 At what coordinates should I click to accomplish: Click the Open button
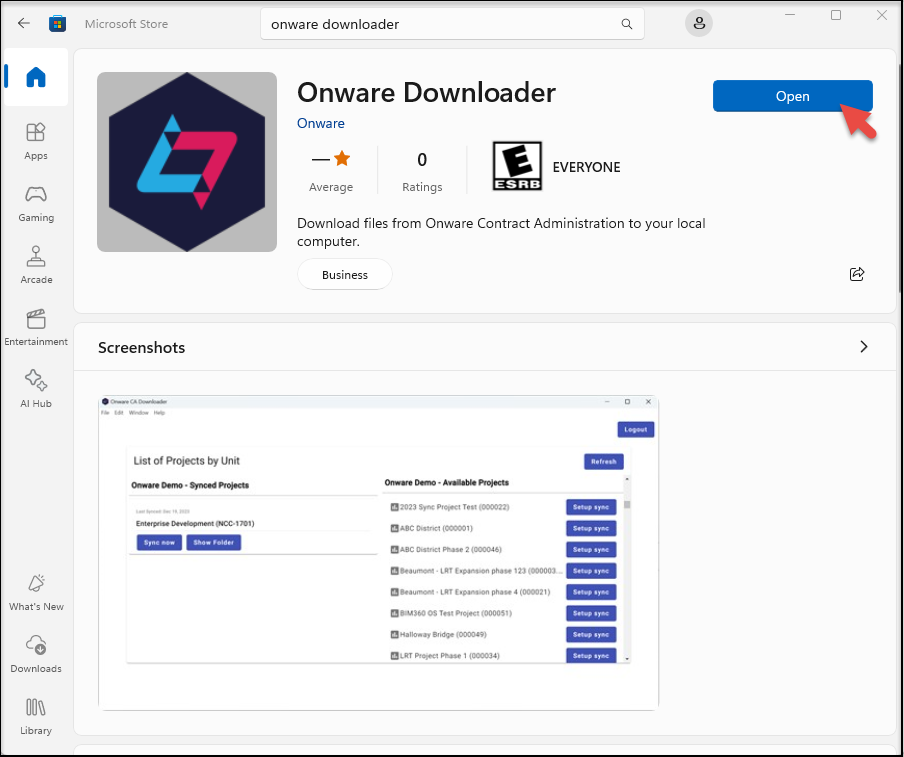pos(793,96)
